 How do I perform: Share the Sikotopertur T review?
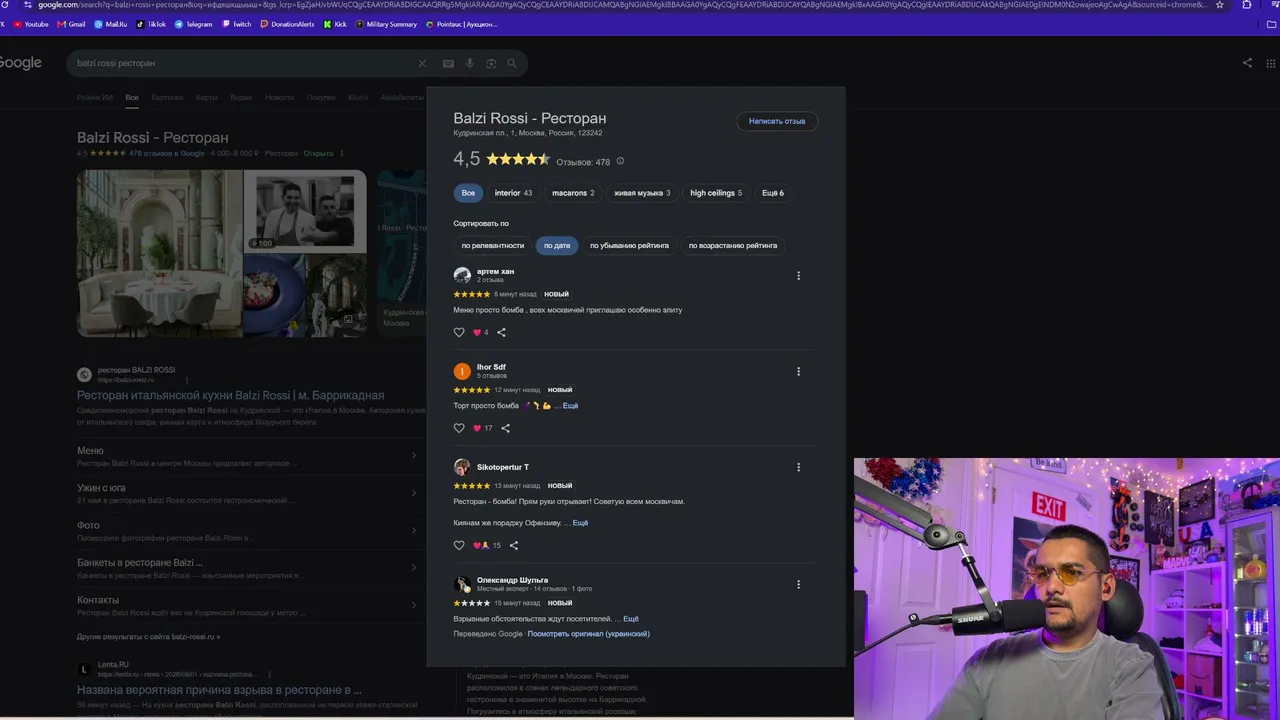tap(514, 545)
